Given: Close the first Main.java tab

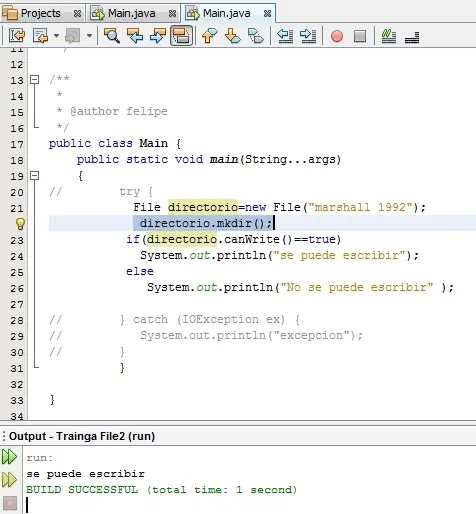Looking at the screenshot, I should pyautogui.click(x=172, y=14).
